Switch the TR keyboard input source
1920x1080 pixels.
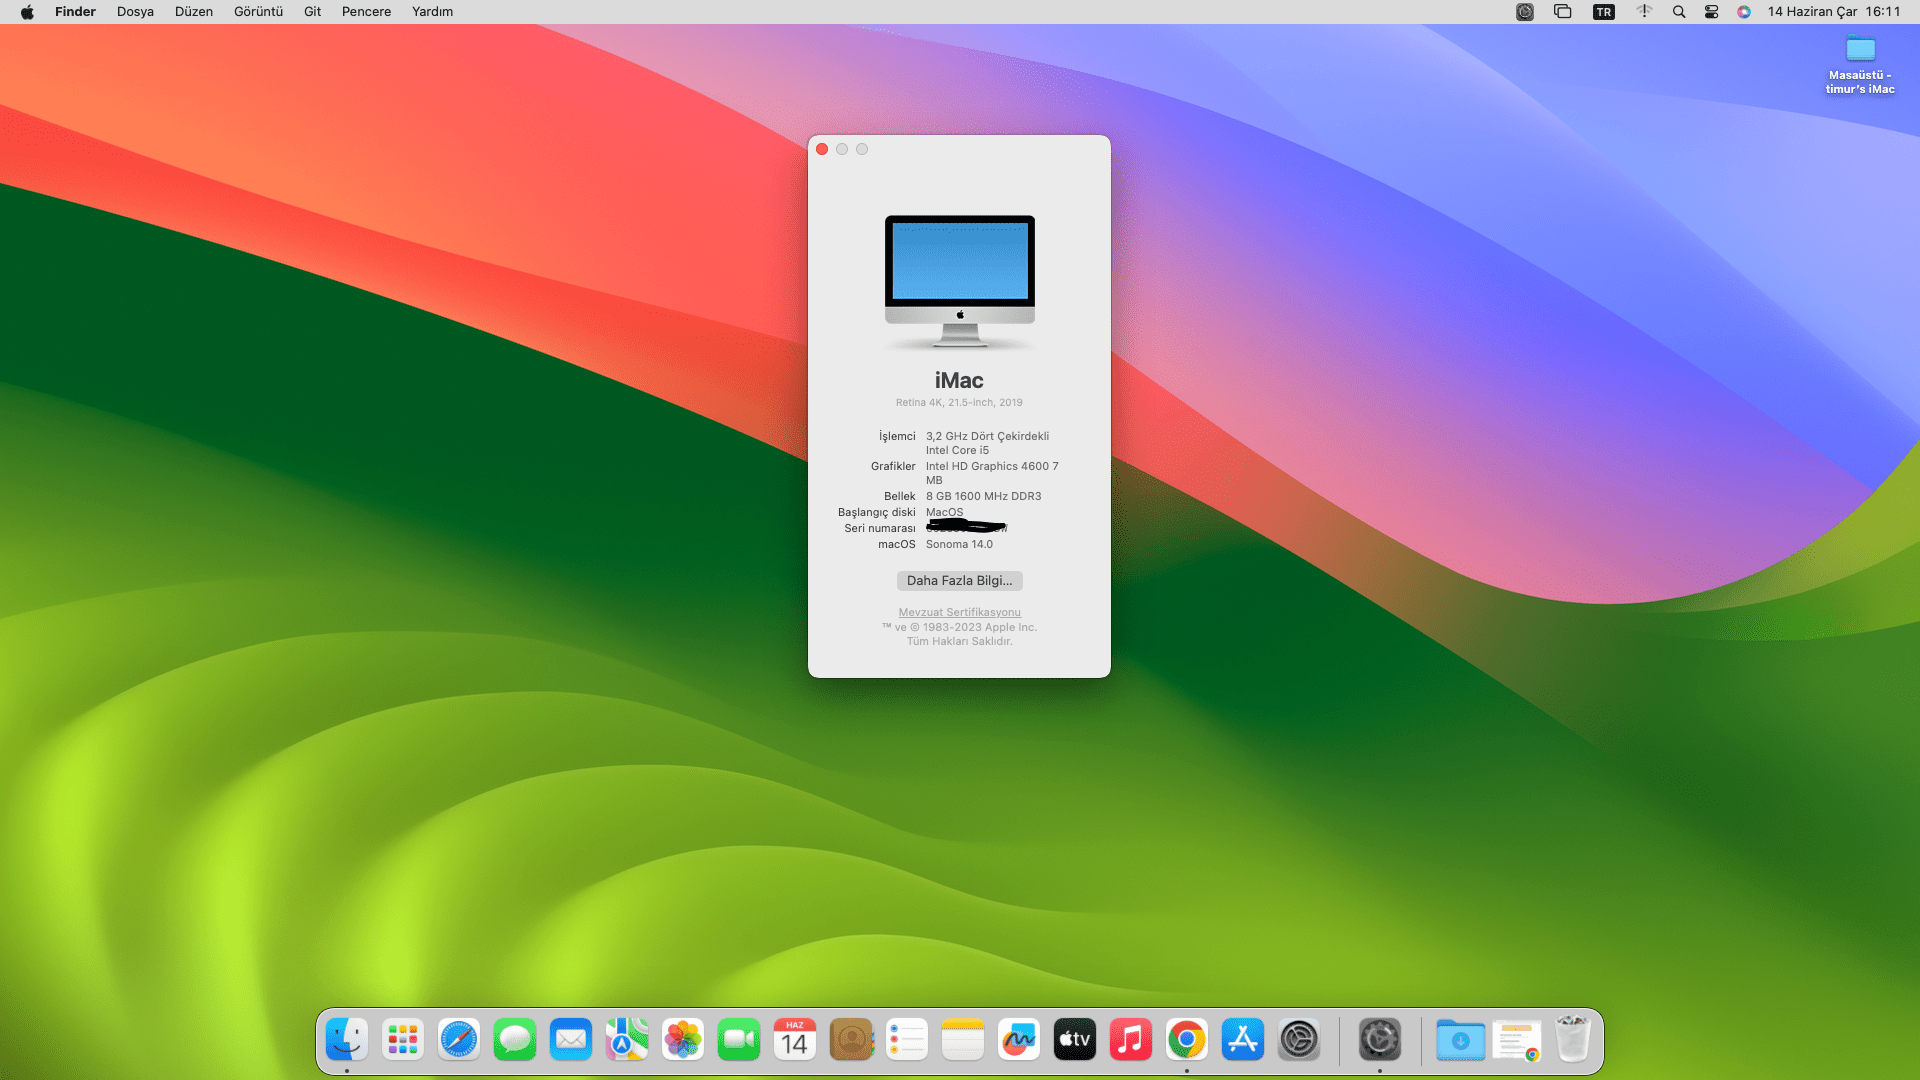click(1604, 12)
